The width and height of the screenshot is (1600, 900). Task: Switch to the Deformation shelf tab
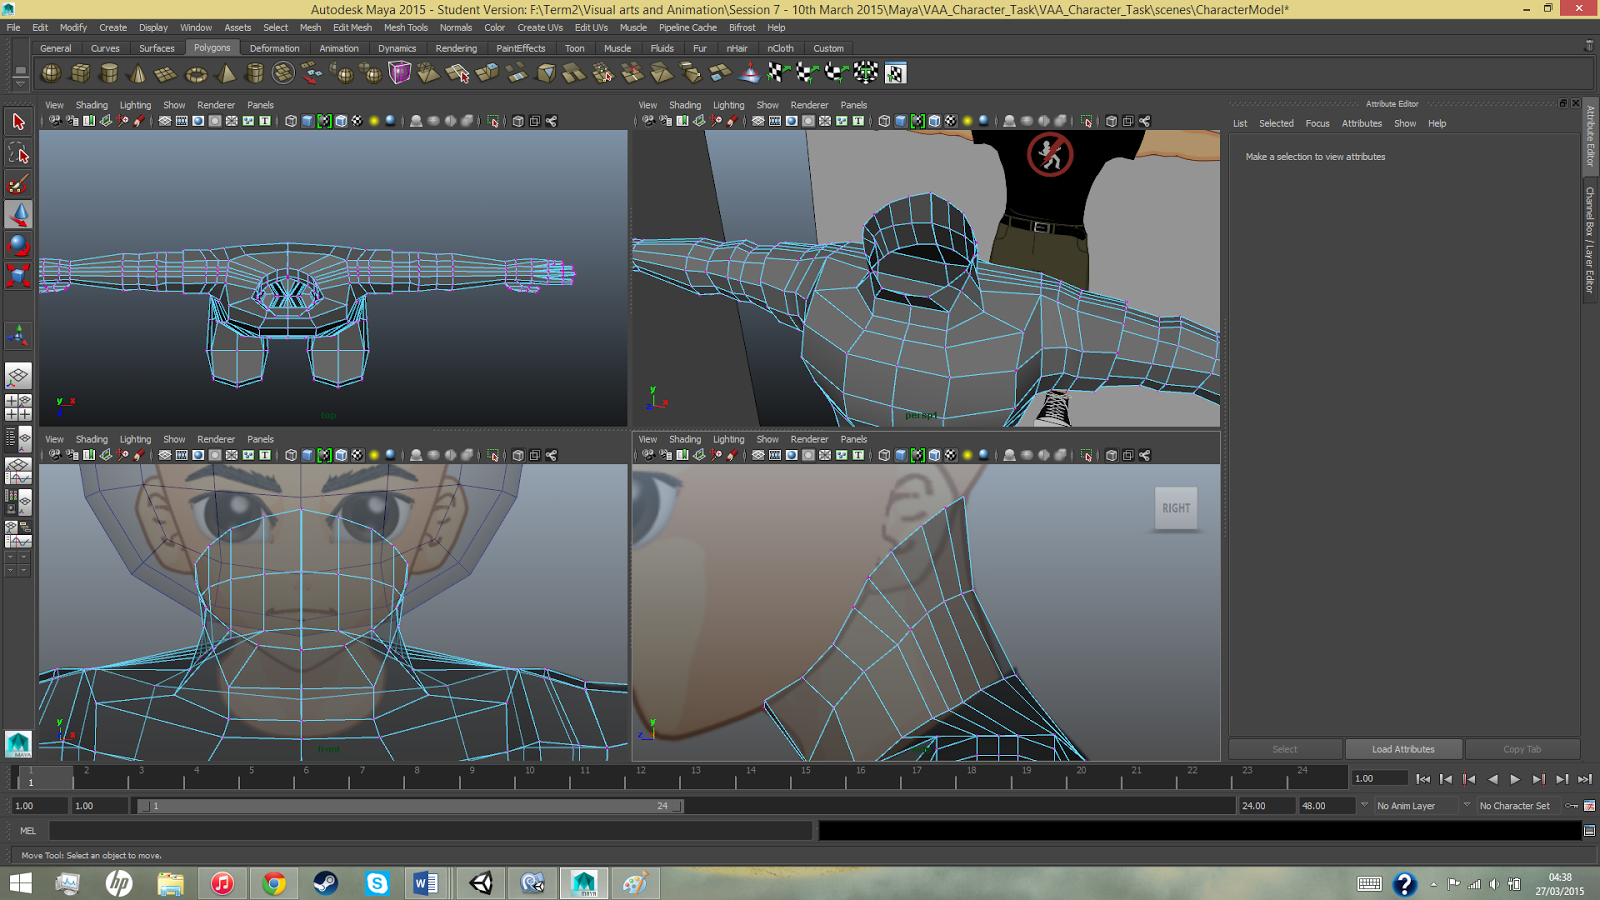click(274, 48)
